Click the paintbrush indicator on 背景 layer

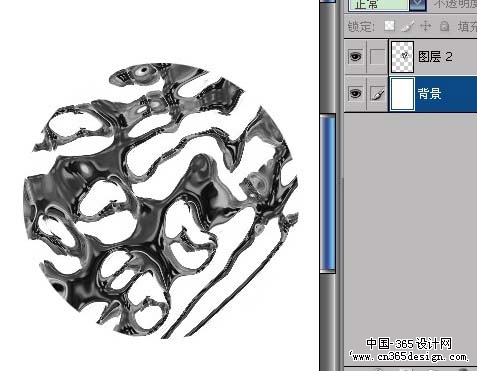(377, 94)
